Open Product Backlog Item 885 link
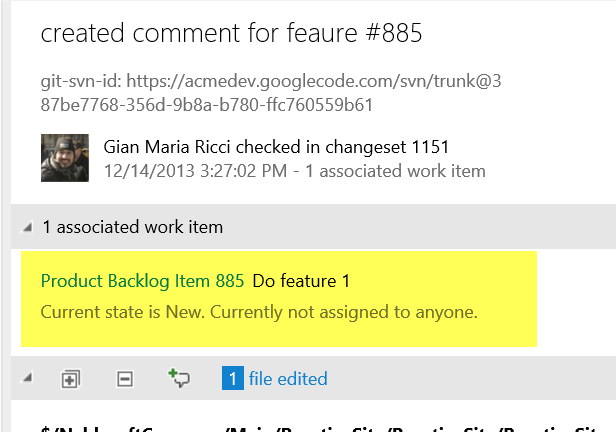The height and width of the screenshot is (432, 616). tap(142, 282)
